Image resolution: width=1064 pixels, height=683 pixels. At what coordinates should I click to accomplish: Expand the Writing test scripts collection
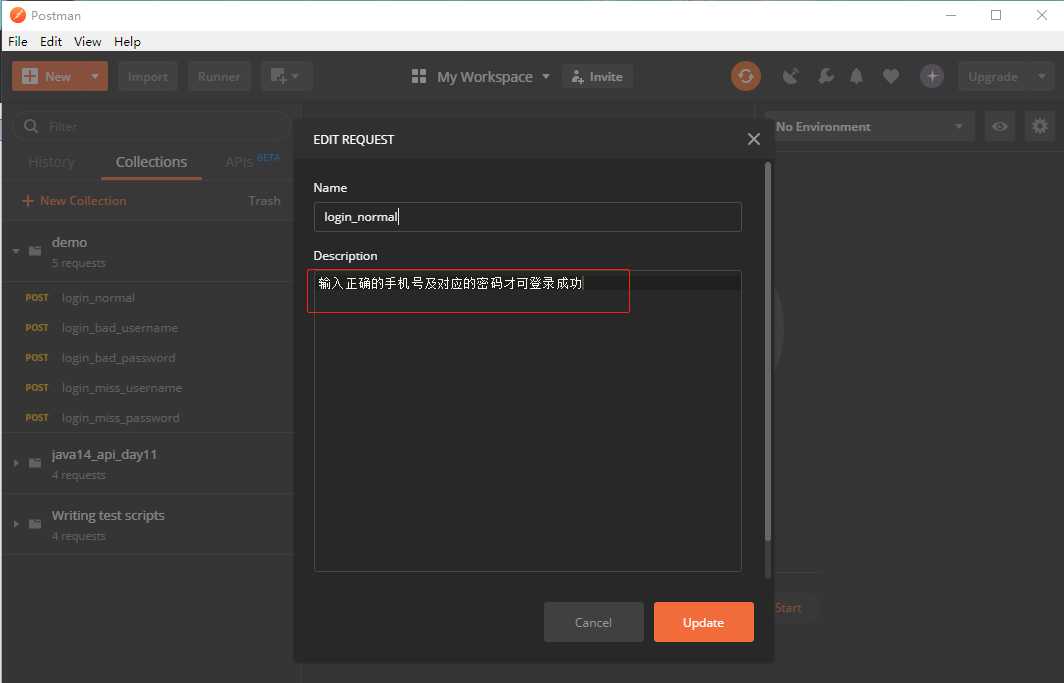[16, 524]
